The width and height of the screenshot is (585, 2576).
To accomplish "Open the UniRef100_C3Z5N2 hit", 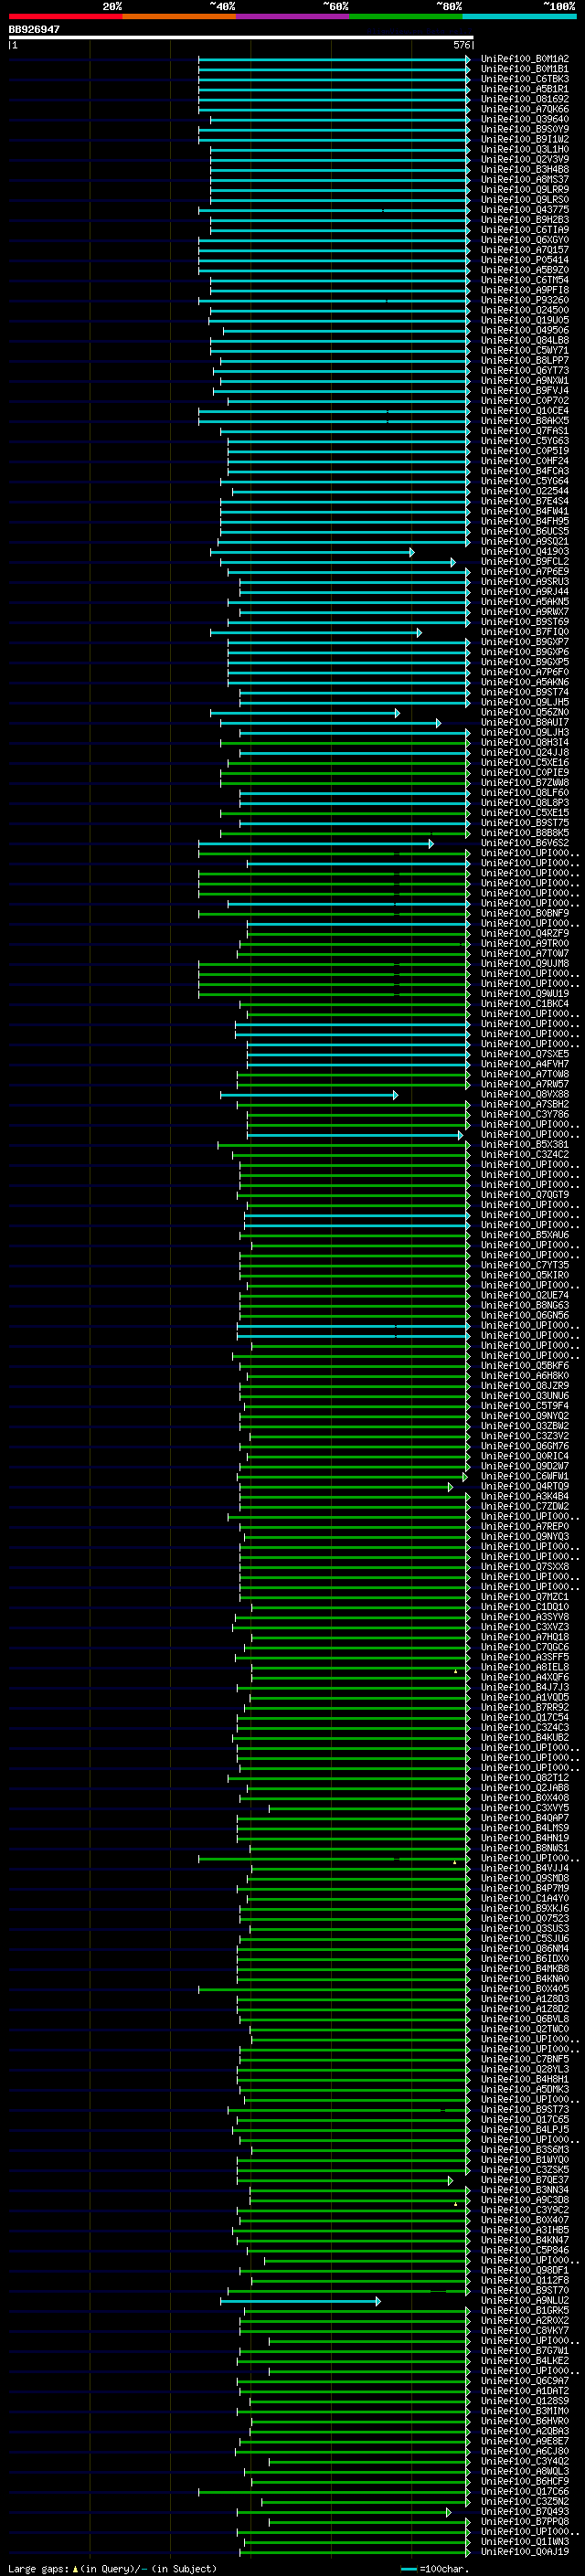I will (525, 2502).
